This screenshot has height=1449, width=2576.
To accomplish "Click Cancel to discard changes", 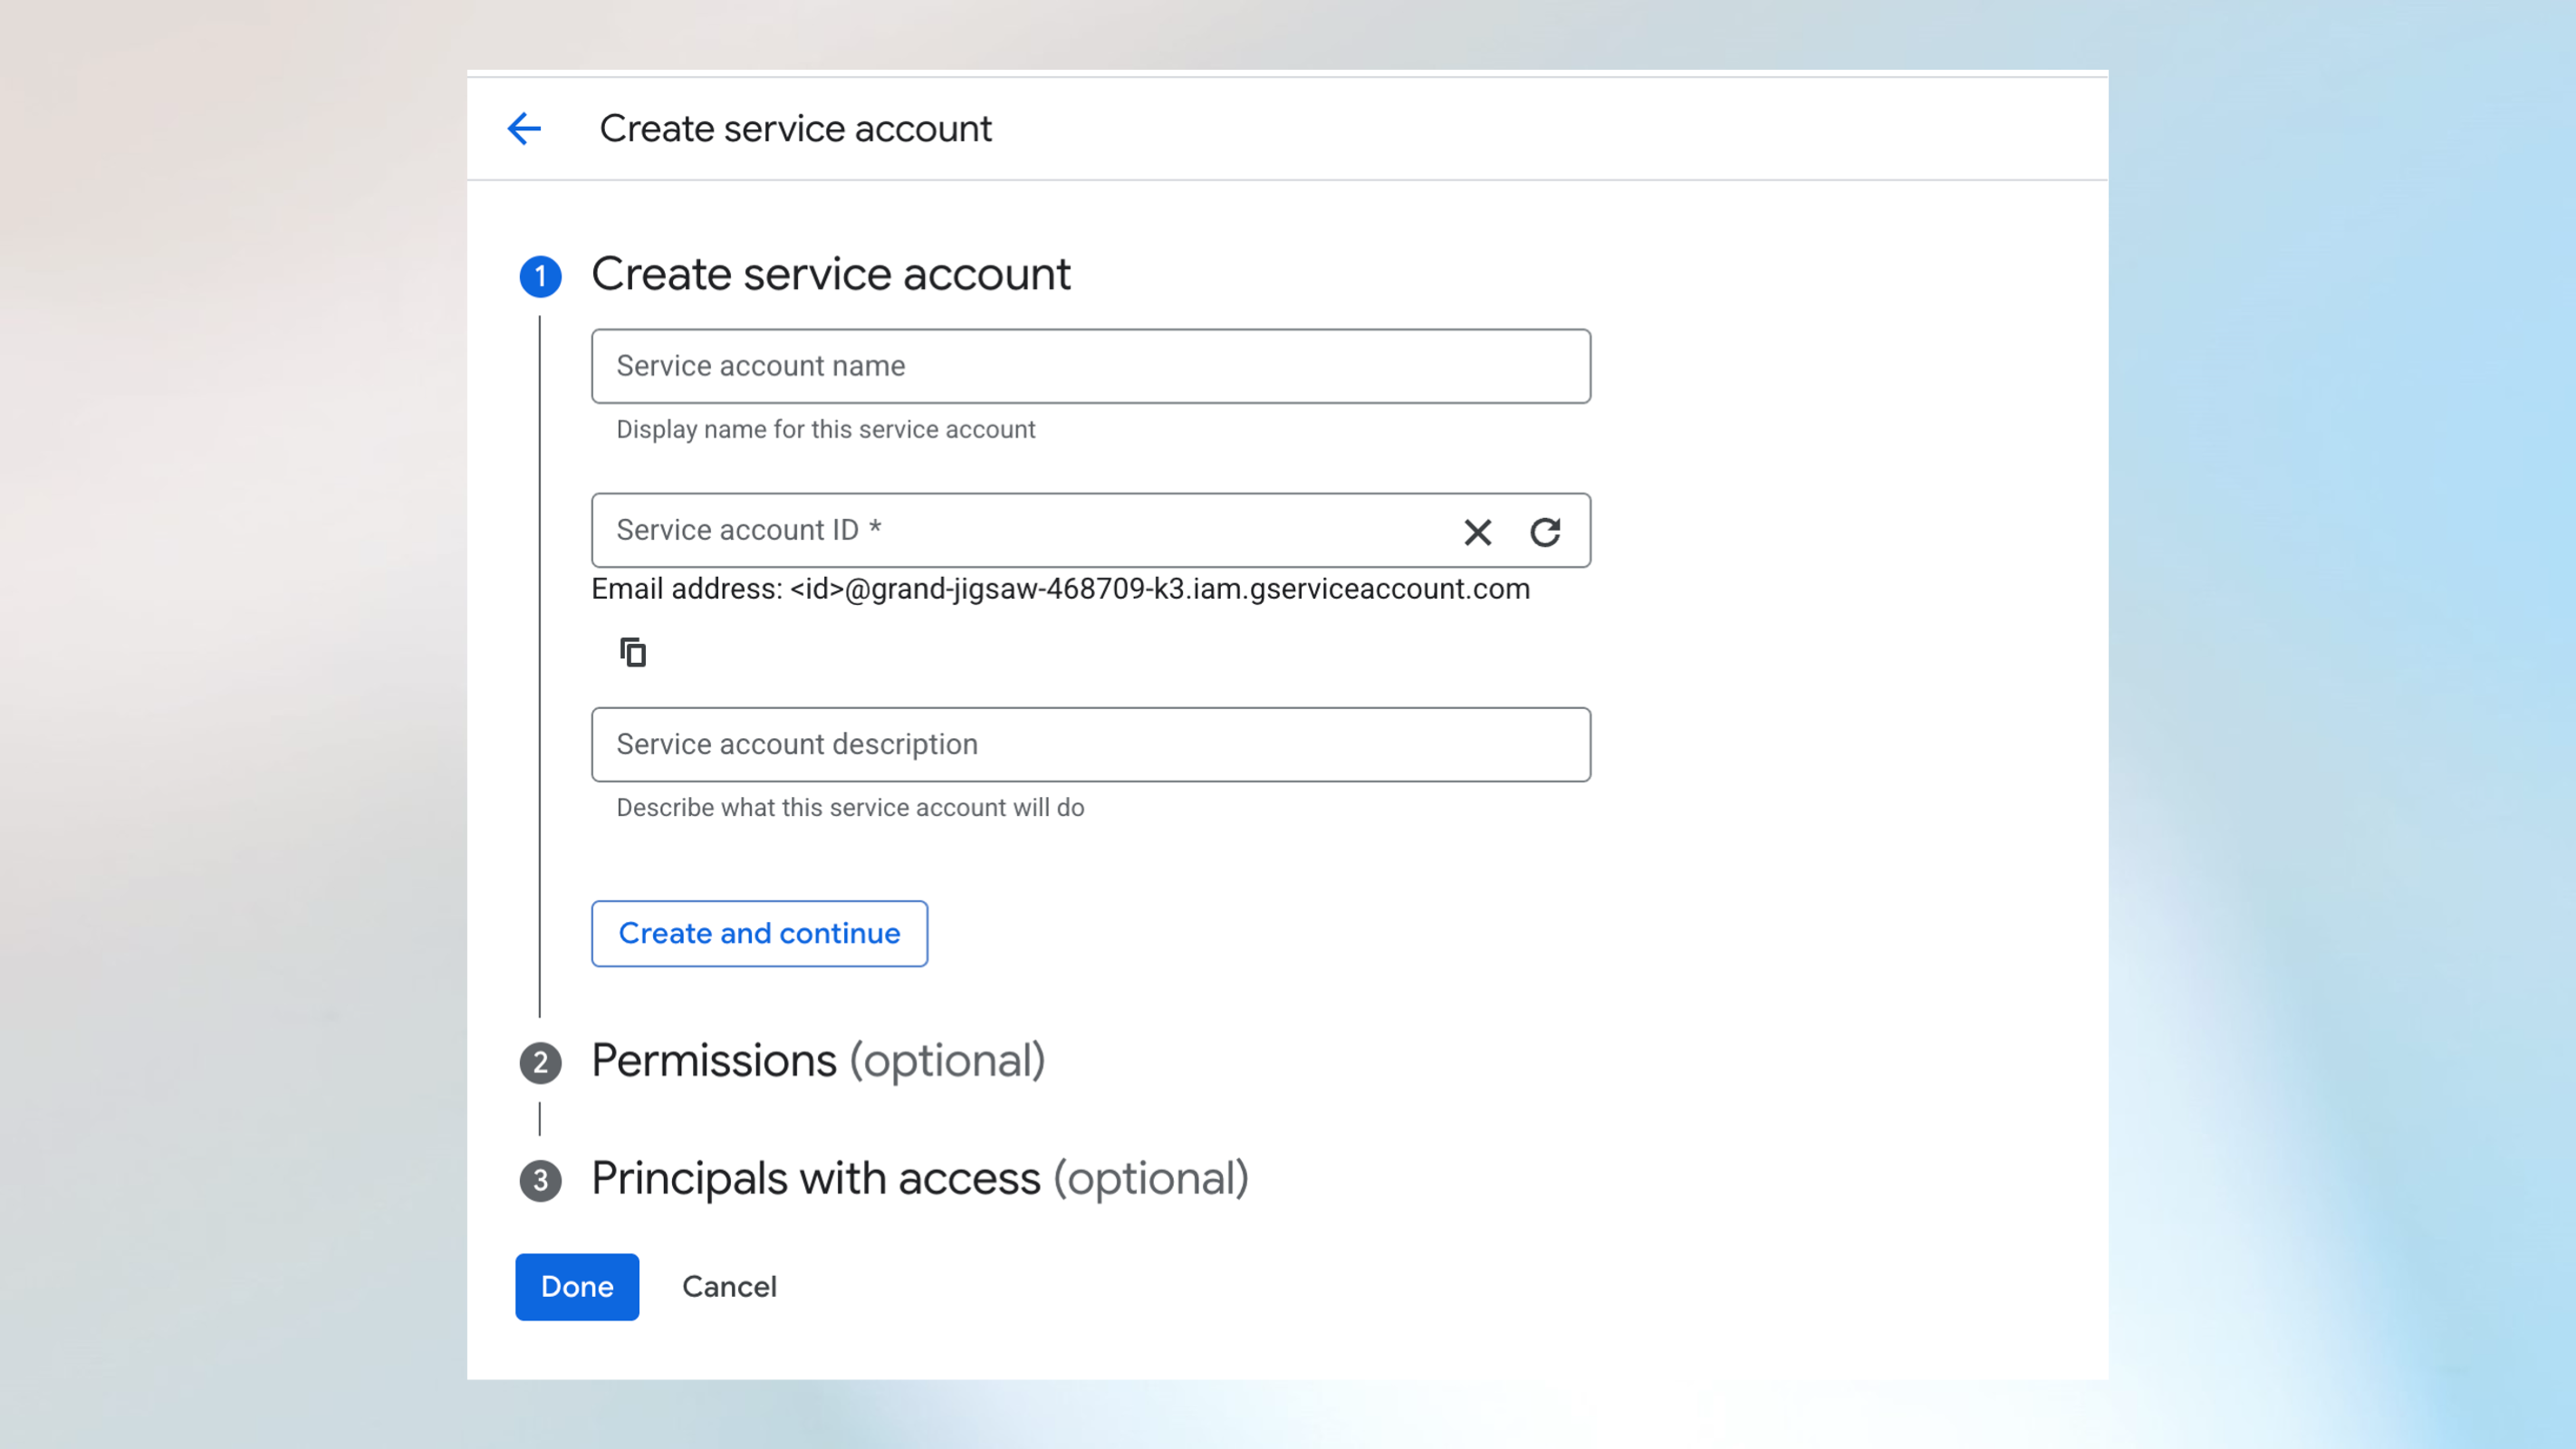I will [729, 1287].
